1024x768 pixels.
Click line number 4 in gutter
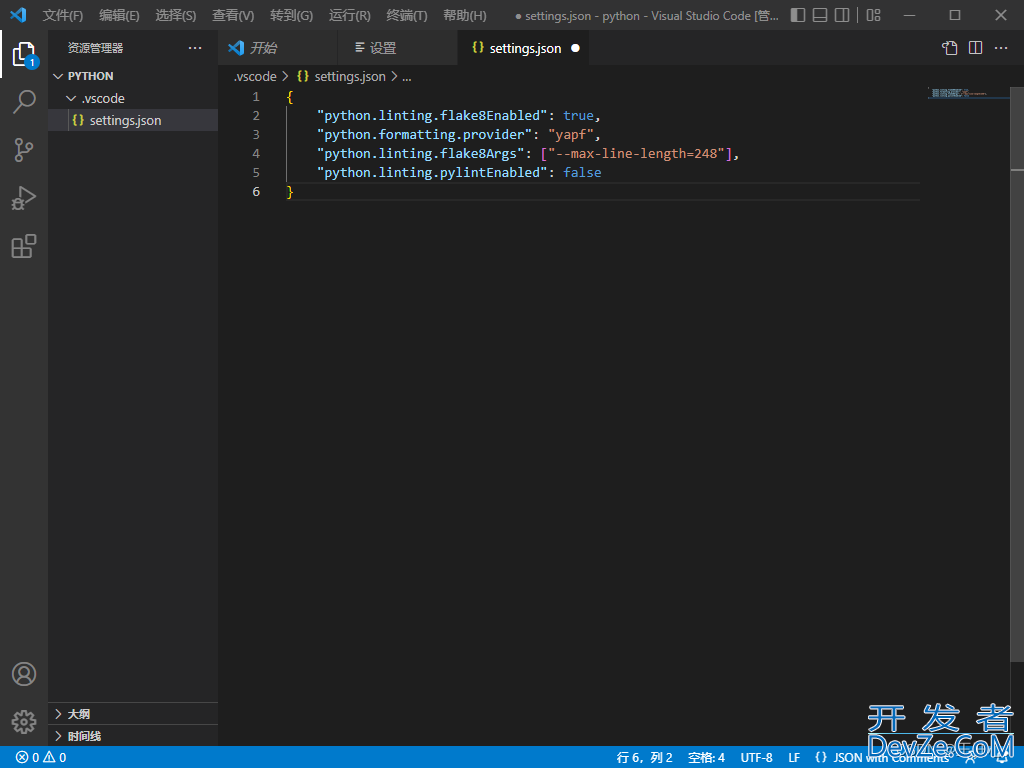coord(256,153)
